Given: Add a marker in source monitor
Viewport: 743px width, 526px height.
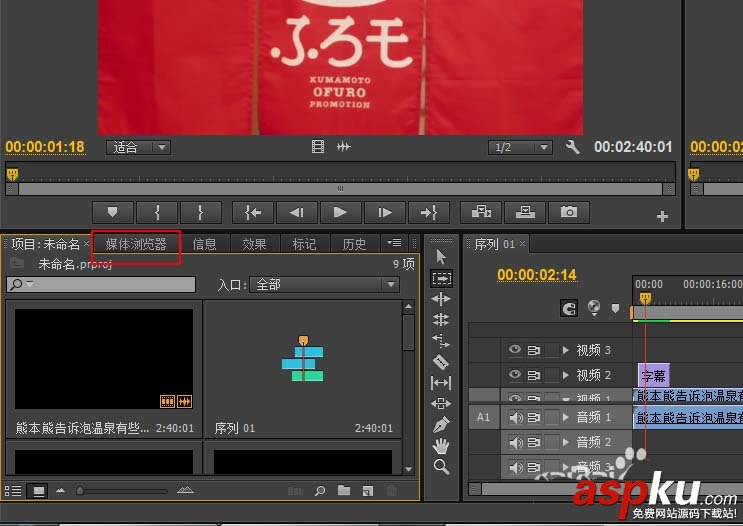Looking at the screenshot, I should pyautogui.click(x=112, y=212).
